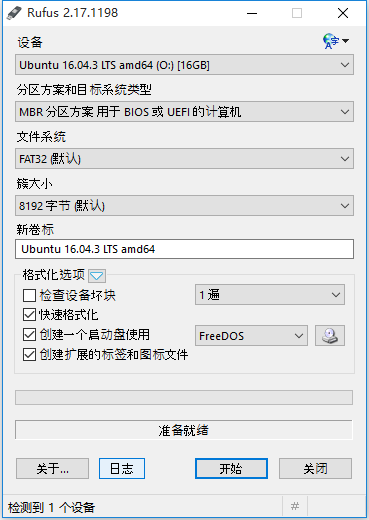
Task: Toggle 创建扩展的标签和图标文件 checkbox
Action: 29,355
